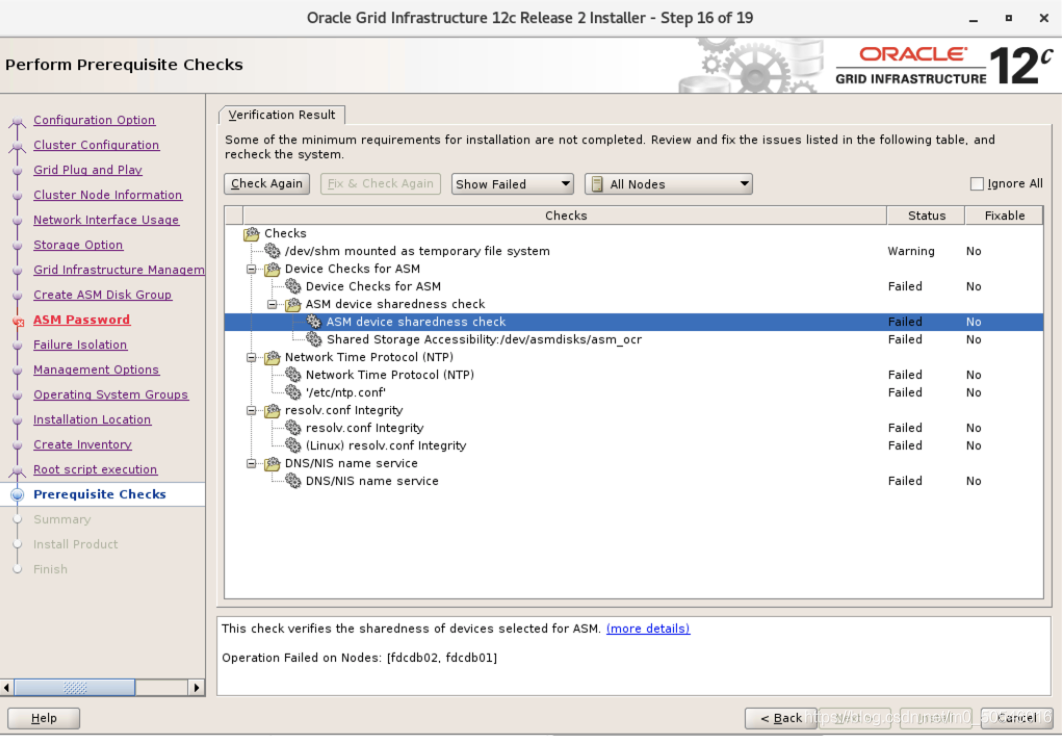Viewport: 1062px width, 736px height.
Task: Click gear icon beside Shared Storage Accessibility row
Action: coord(314,339)
